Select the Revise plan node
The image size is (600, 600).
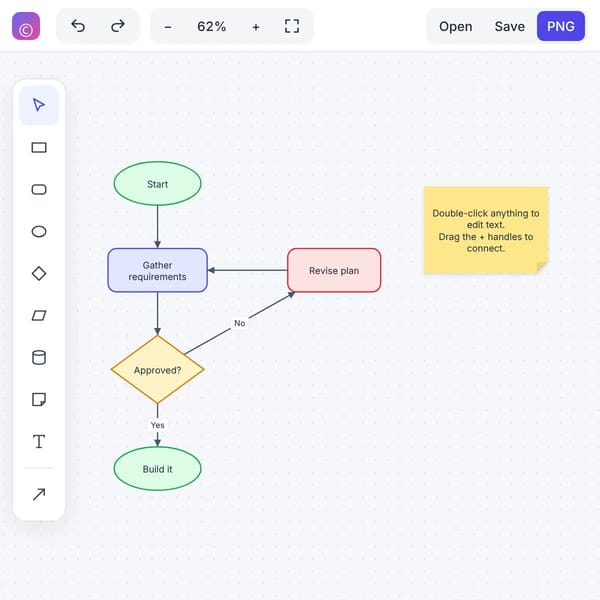pyautogui.click(x=334, y=271)
